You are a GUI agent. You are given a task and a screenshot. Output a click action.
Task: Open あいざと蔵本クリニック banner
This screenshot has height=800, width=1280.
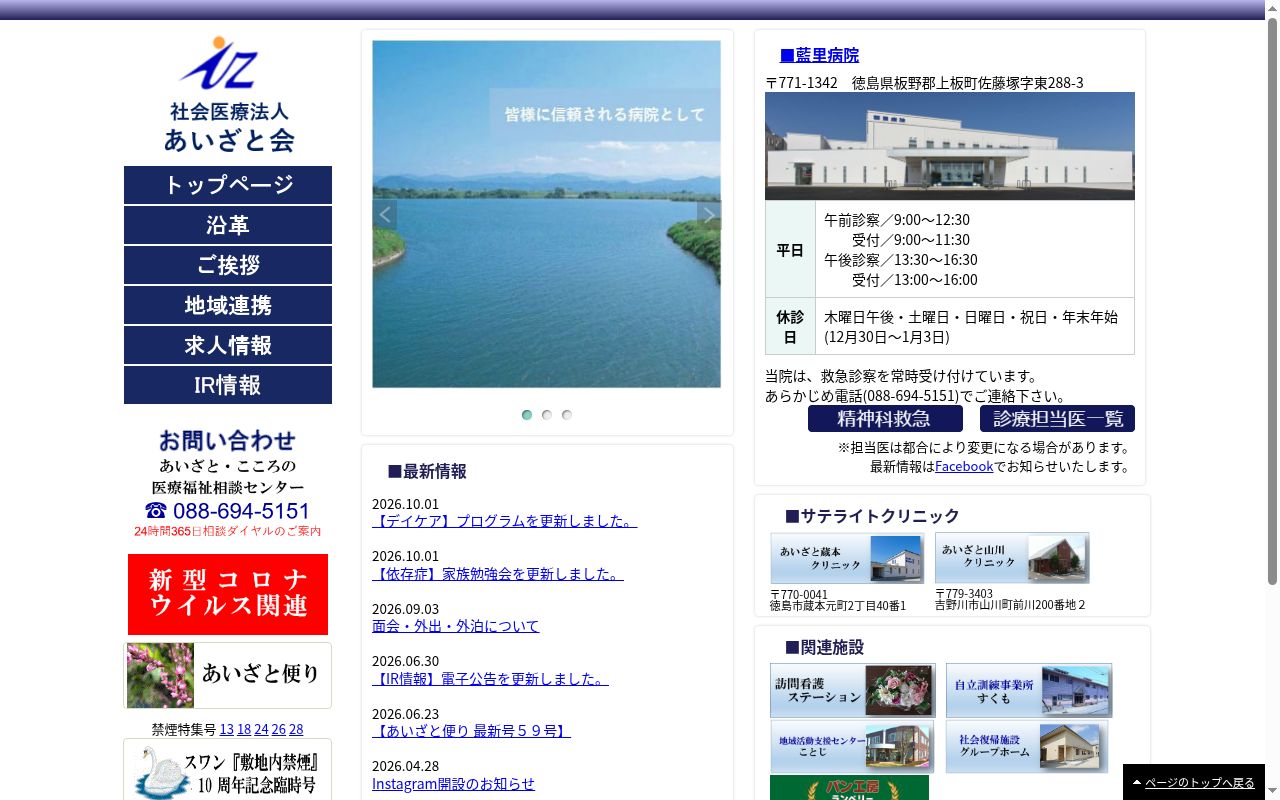pos(847,558)
